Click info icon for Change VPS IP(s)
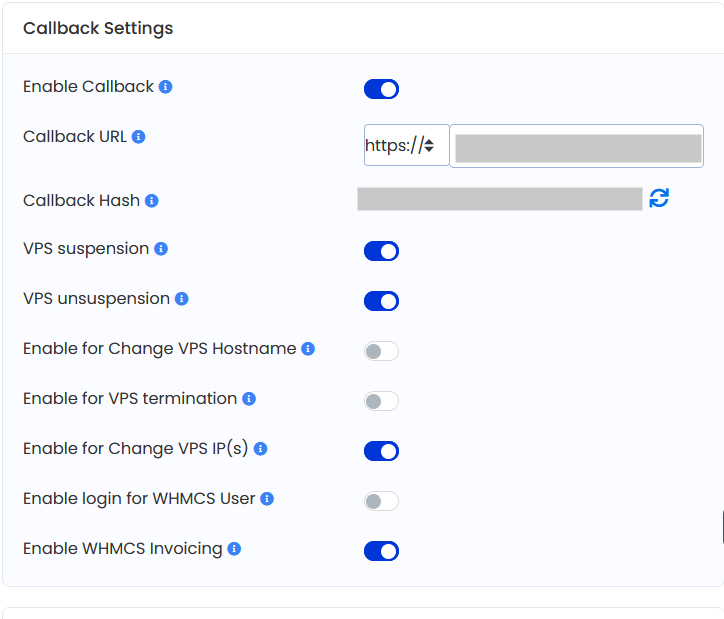The image size is (724, 619). click(x=260, y=449)
